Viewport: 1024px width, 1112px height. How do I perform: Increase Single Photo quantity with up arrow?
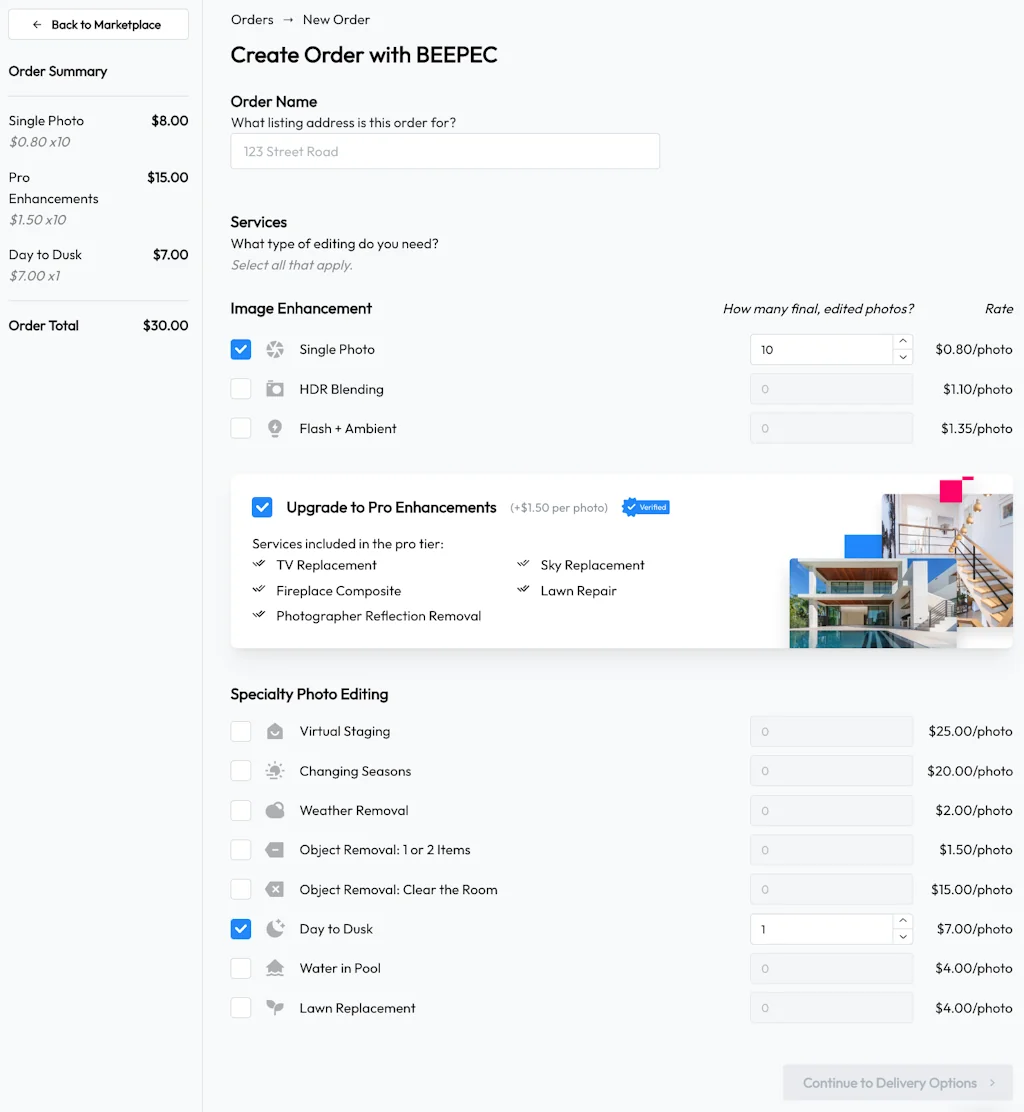click(x=903, y=342)
